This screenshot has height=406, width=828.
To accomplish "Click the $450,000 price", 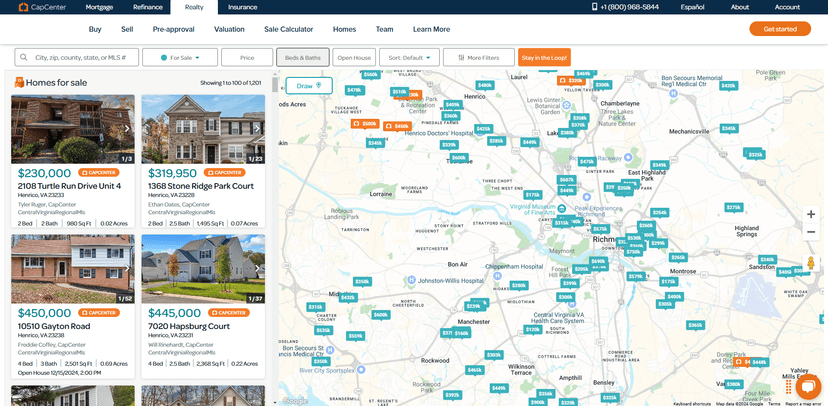I will pos(44,313).
